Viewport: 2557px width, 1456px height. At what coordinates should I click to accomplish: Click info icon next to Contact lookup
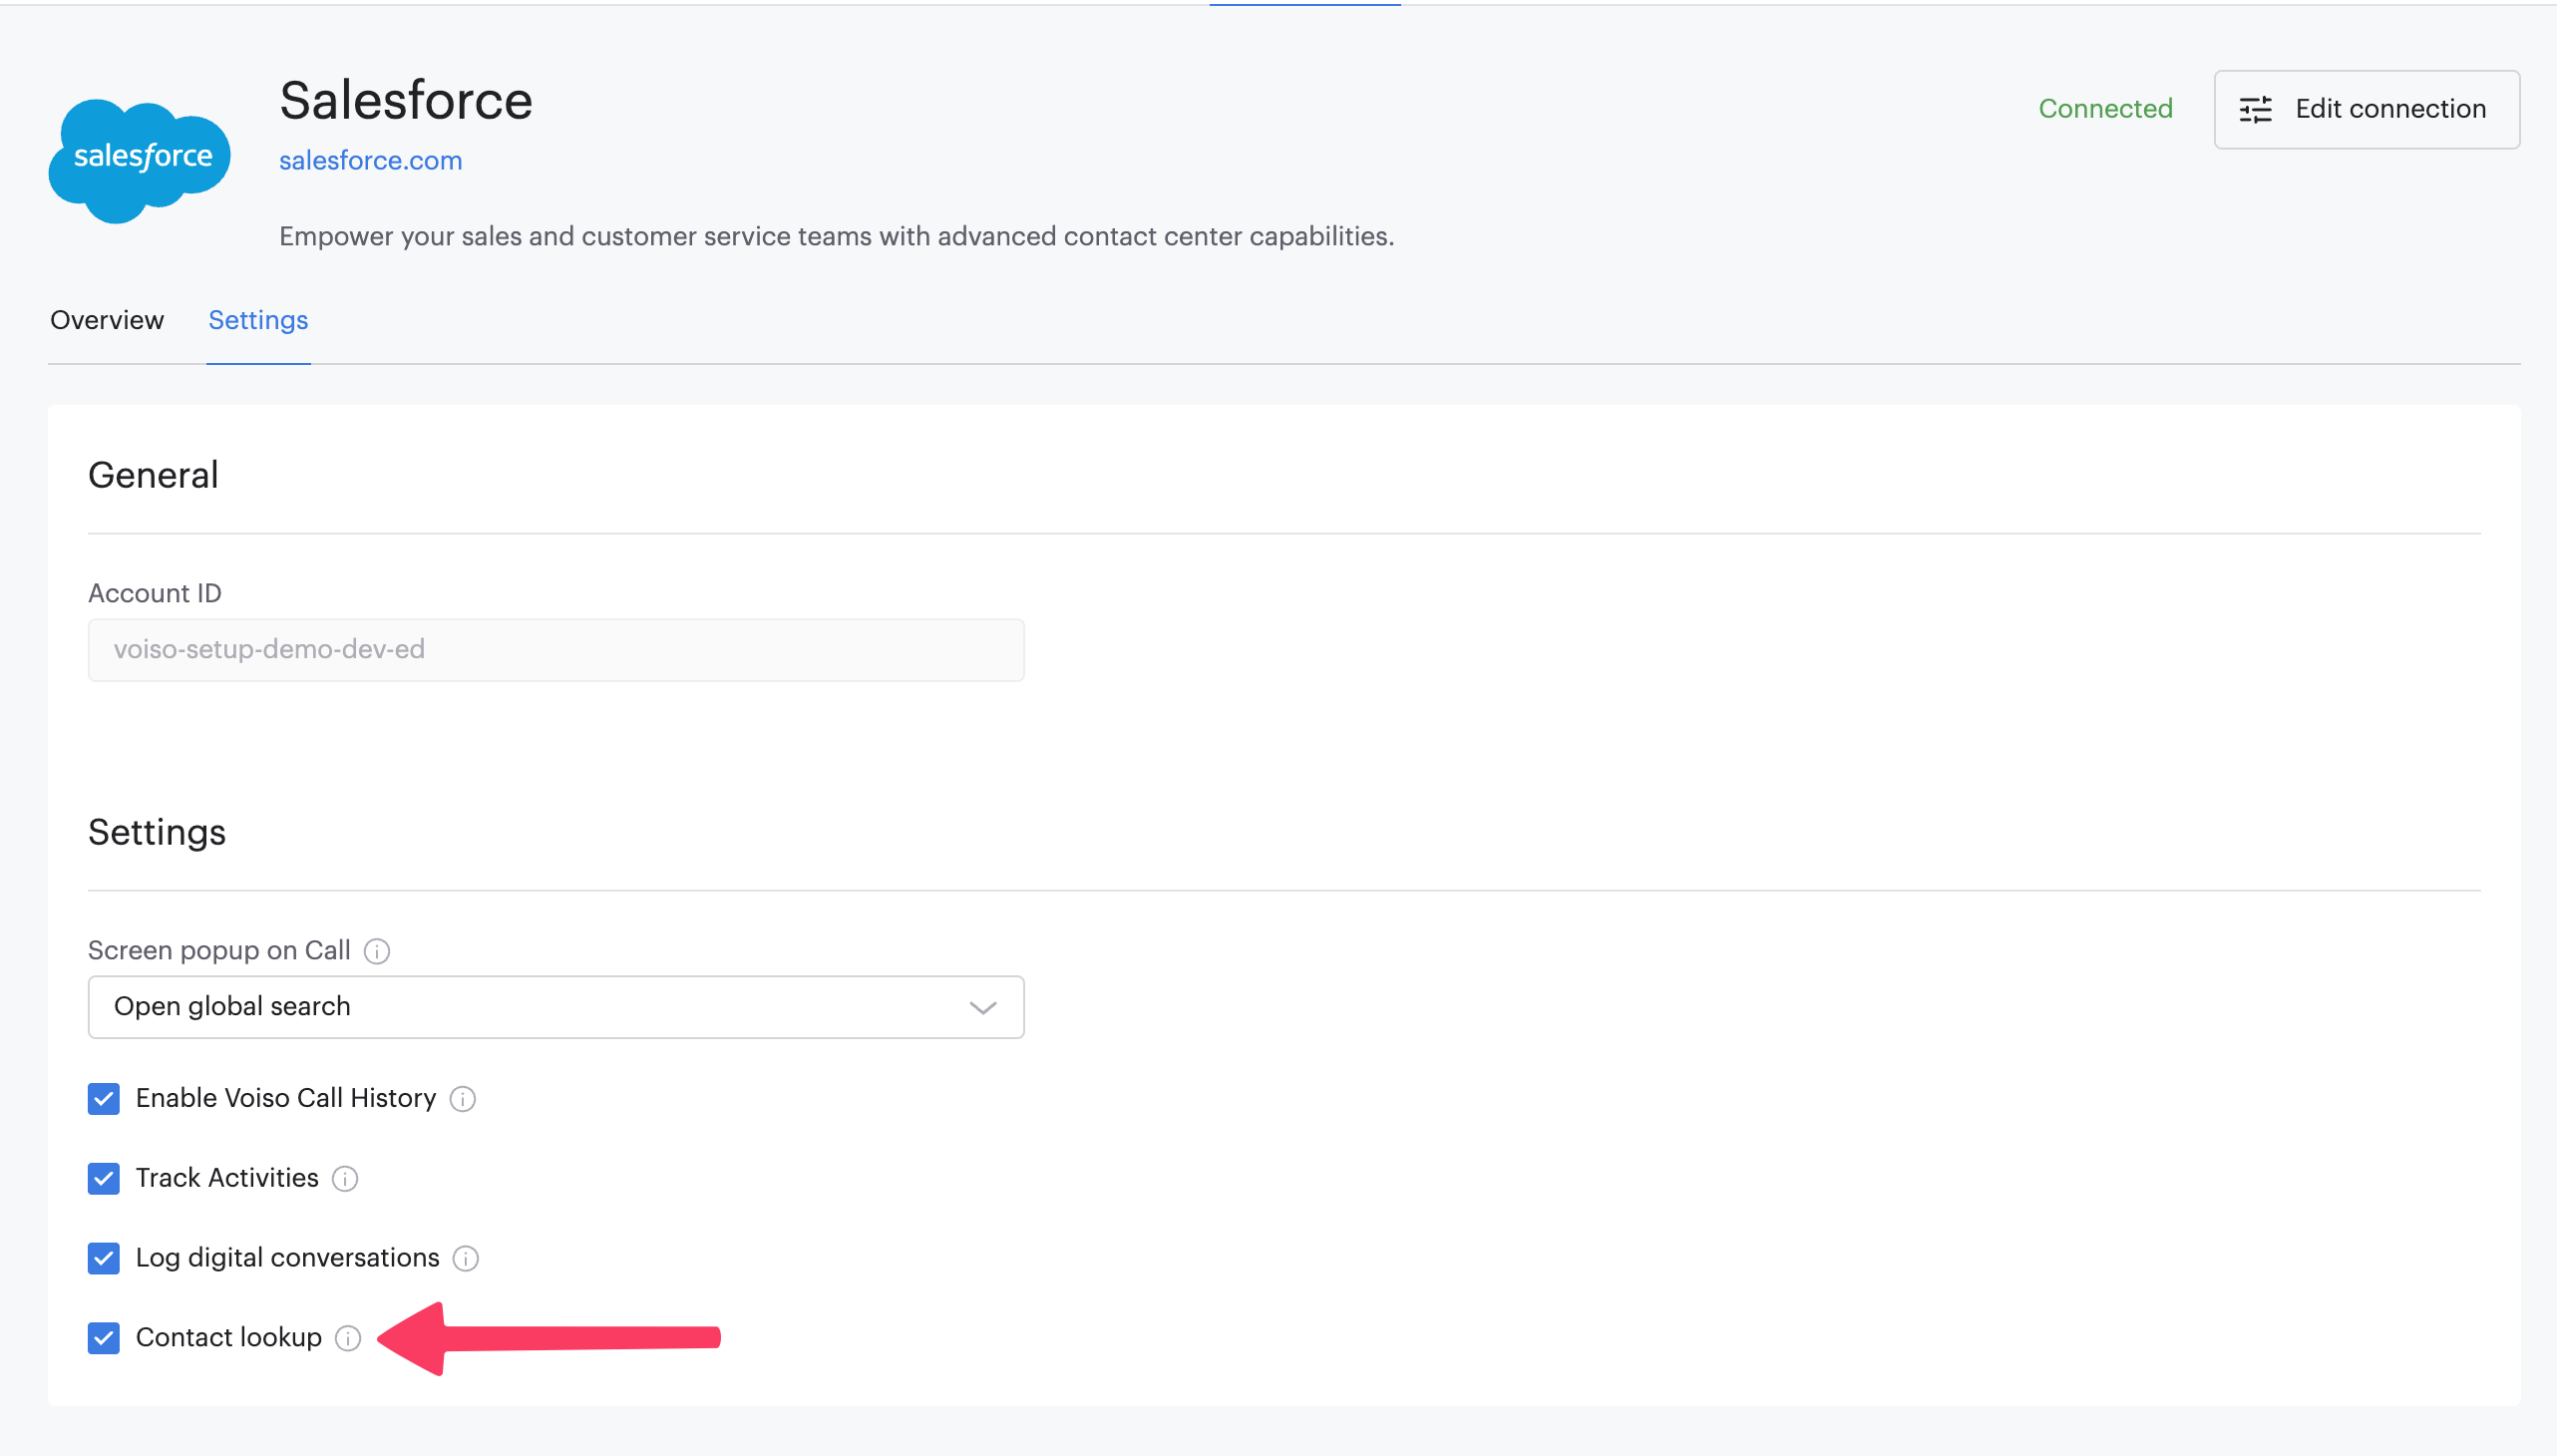(348, 1338)
